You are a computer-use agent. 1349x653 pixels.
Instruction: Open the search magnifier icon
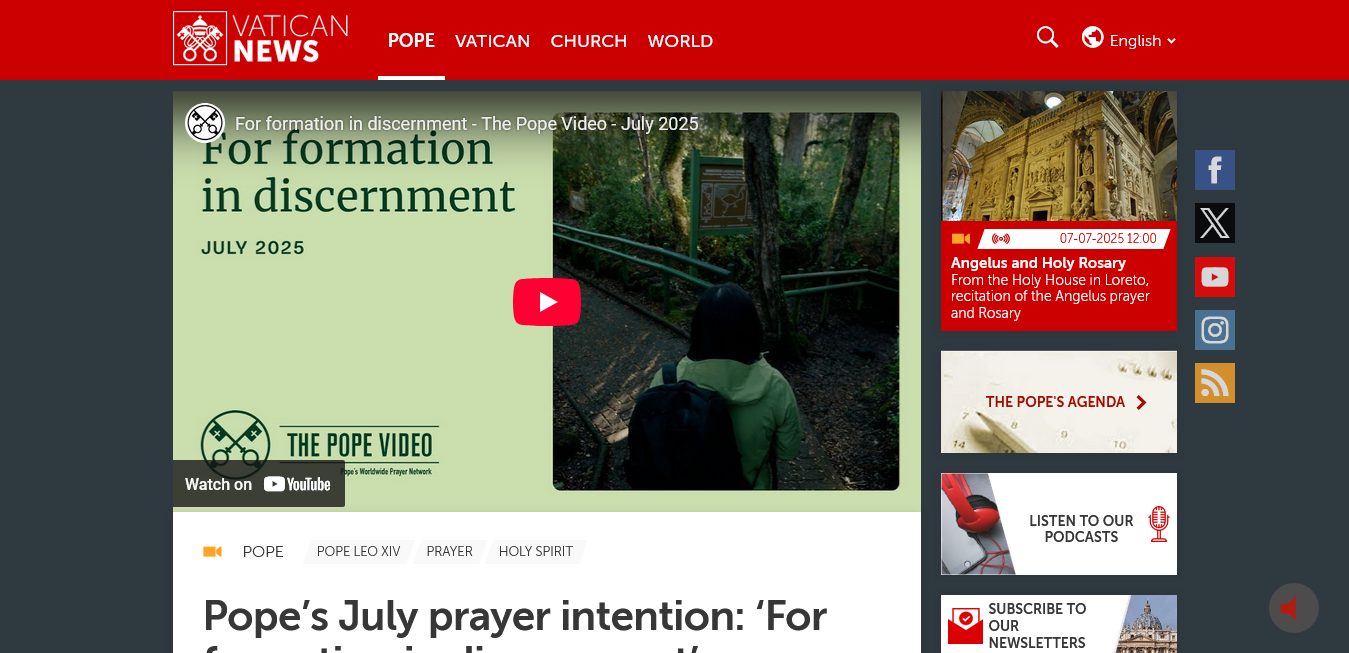[x=1047, y=38]
